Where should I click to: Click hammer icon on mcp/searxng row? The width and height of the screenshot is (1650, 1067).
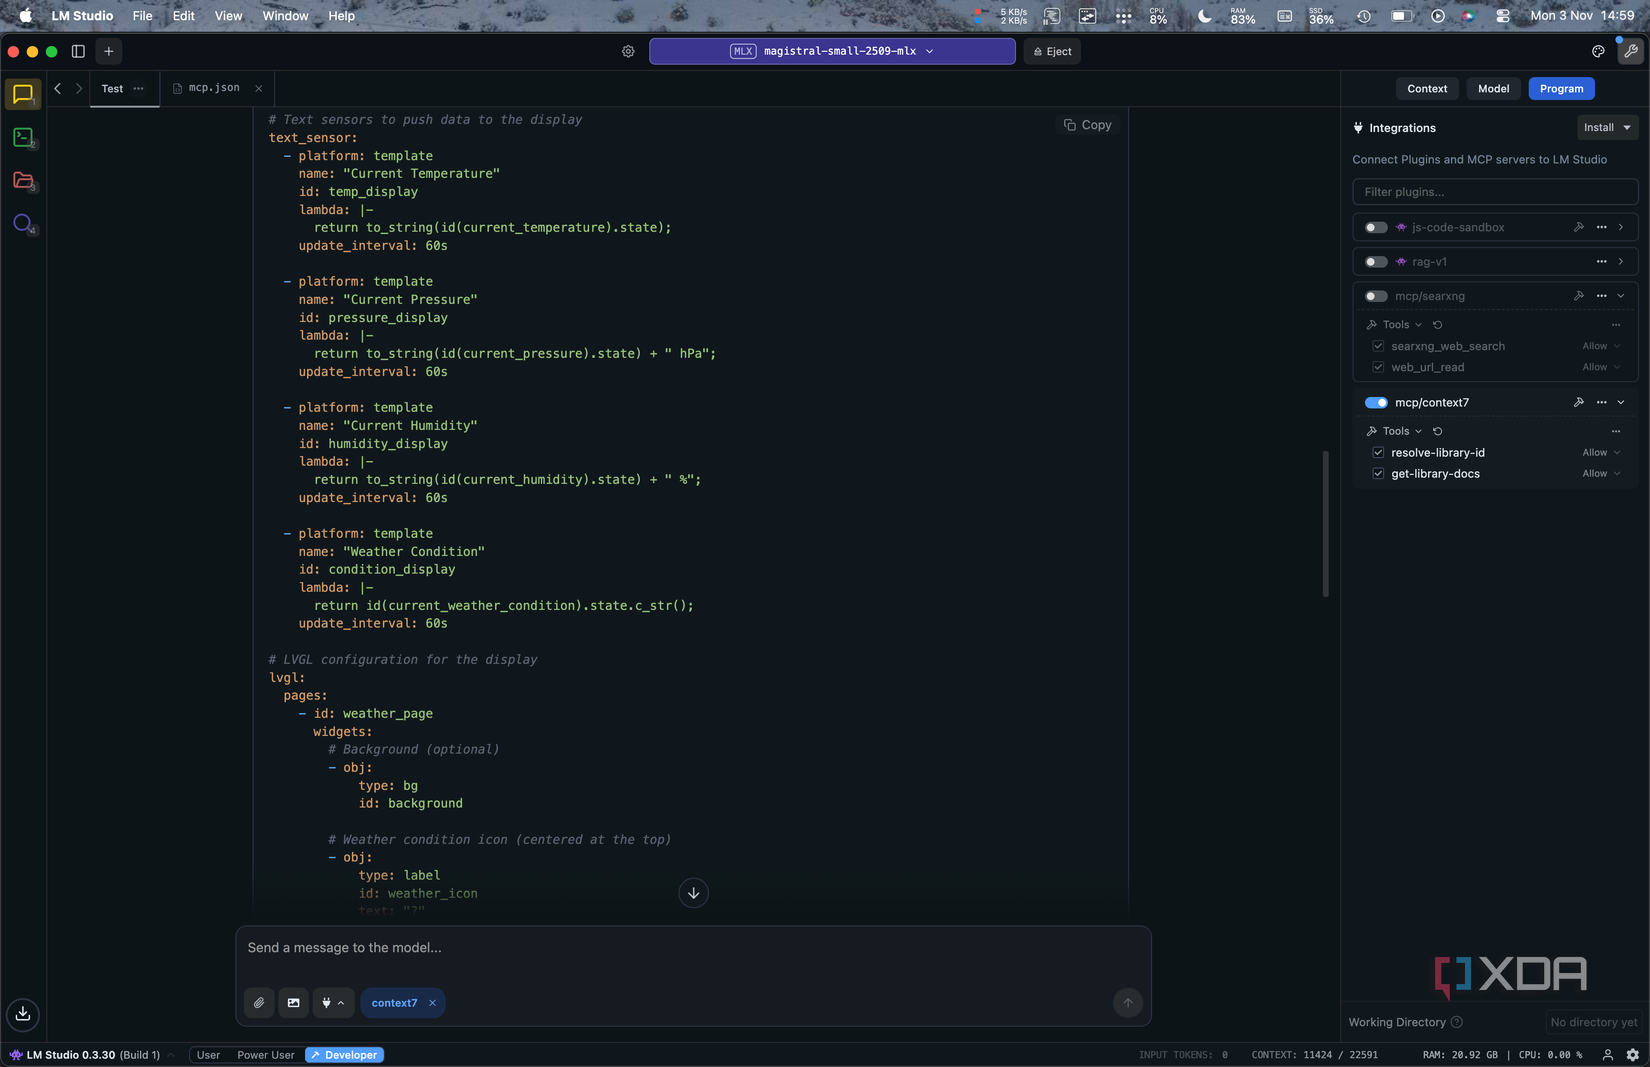[1578, 296]
